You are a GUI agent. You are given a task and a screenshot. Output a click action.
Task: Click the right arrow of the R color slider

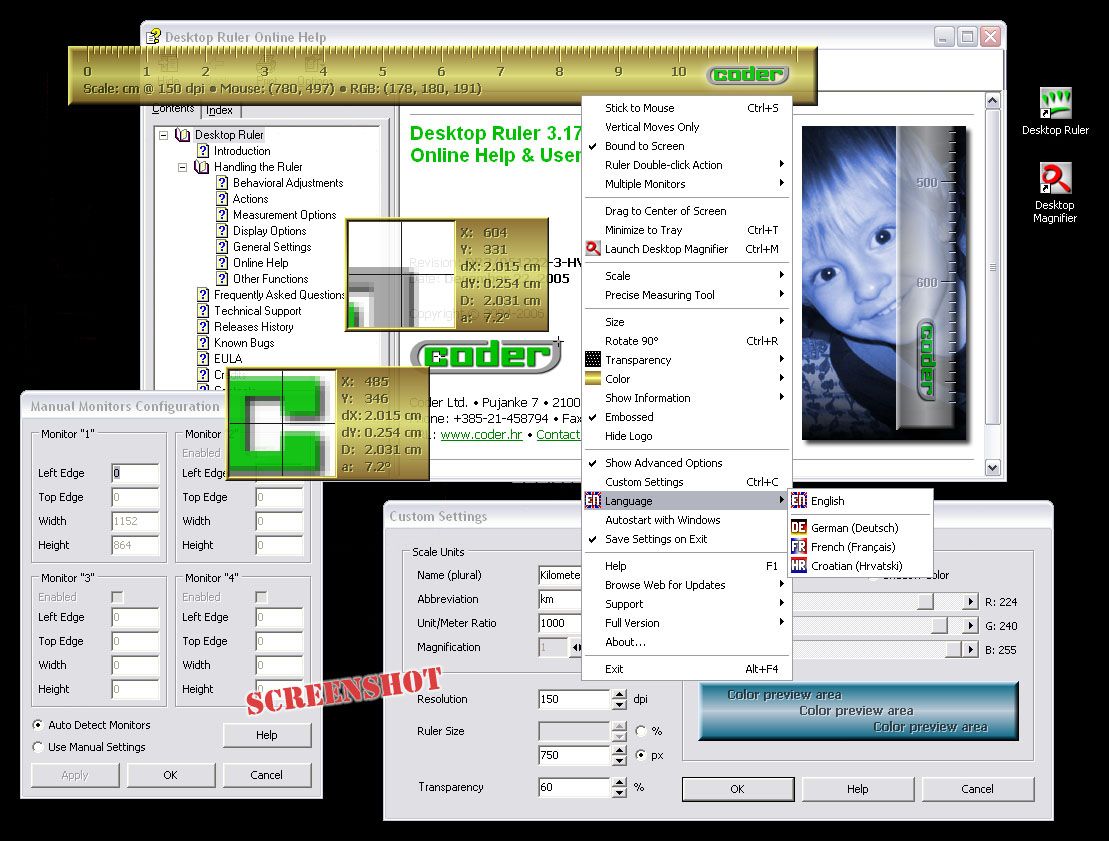[970, 601]
